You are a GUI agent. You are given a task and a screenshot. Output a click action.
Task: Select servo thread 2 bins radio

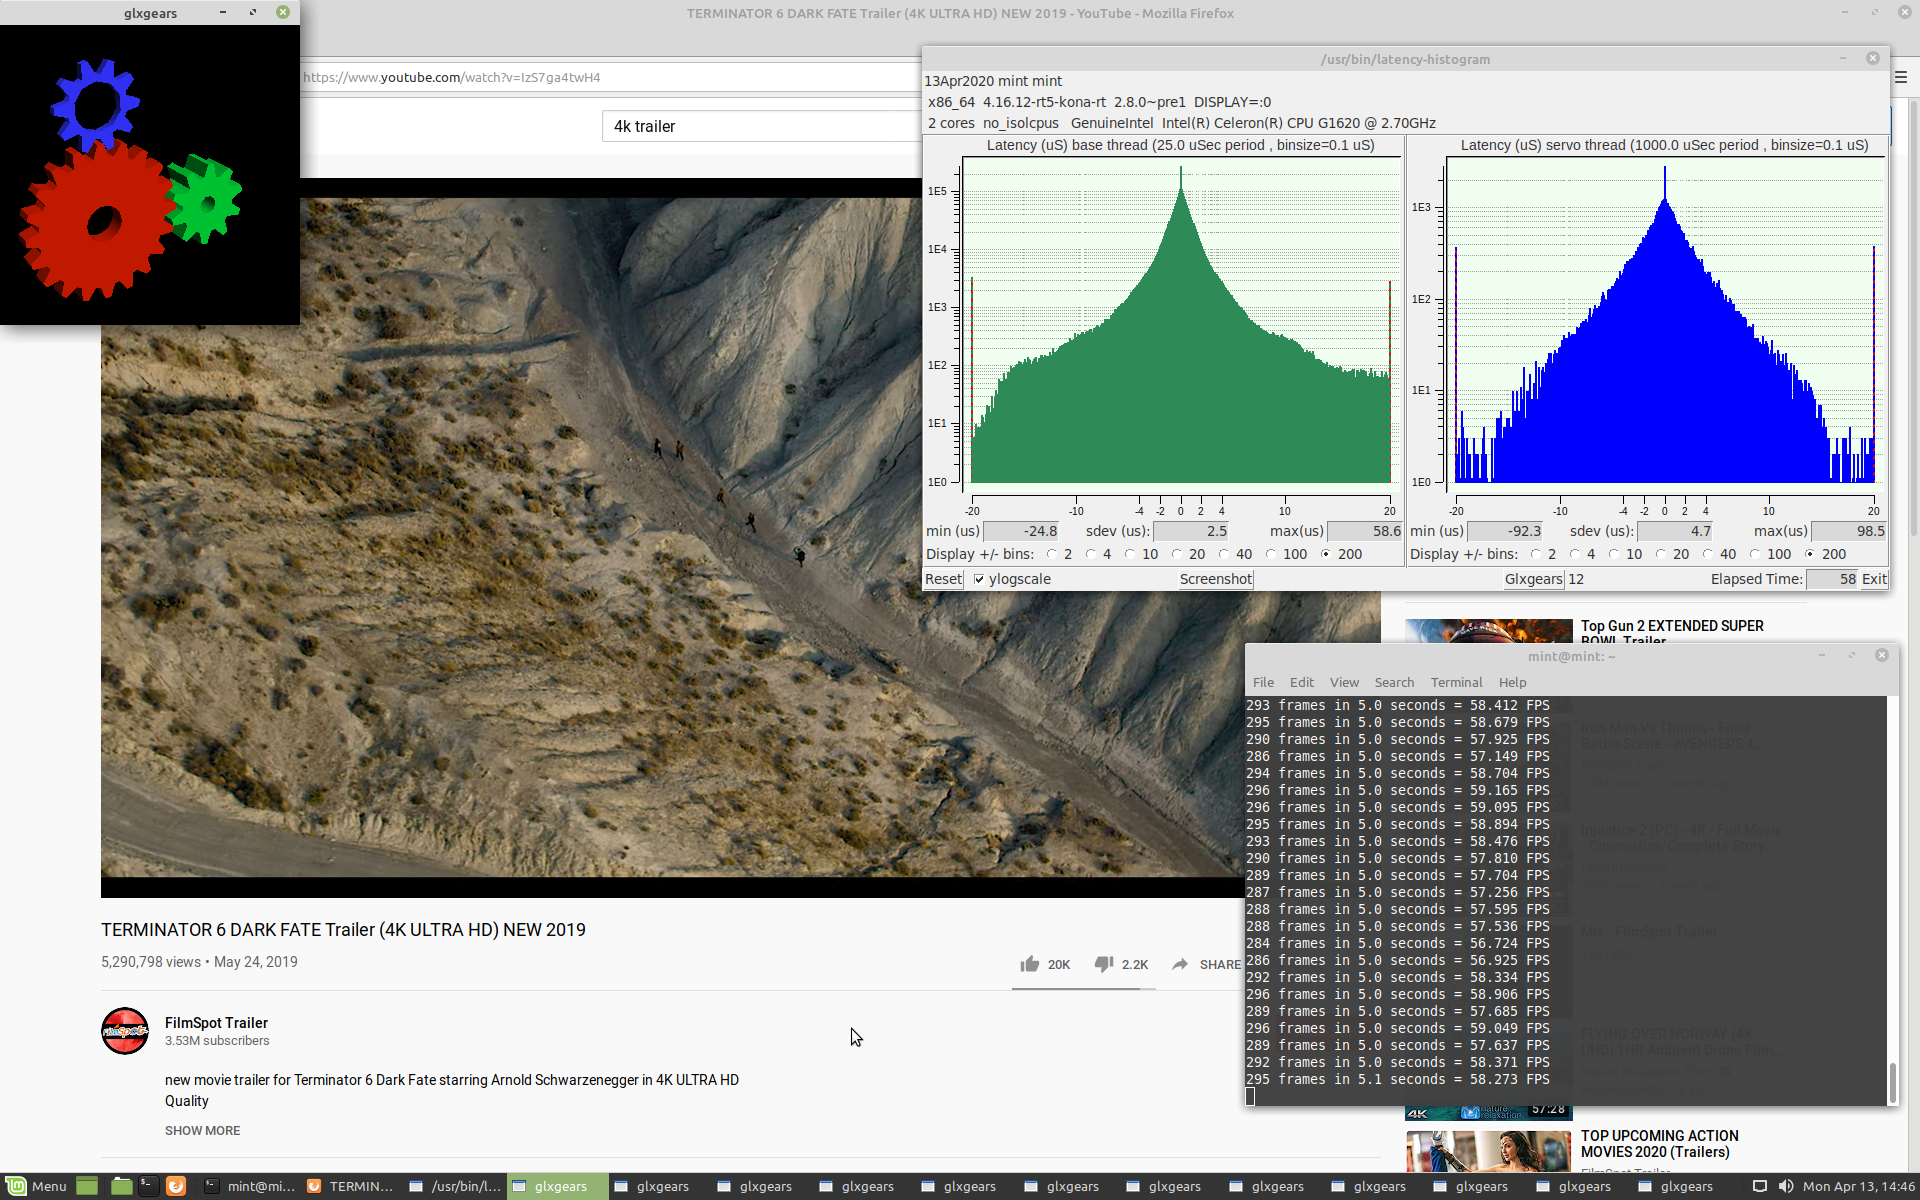(1536, 554)
